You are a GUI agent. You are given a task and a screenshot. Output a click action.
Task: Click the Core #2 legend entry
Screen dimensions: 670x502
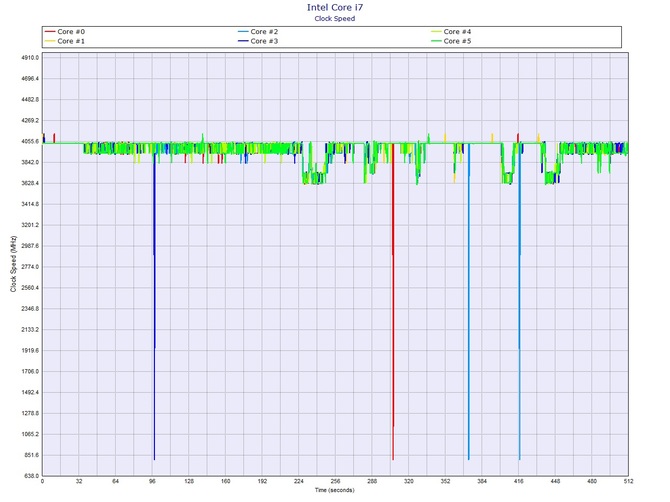pos(258,32)
